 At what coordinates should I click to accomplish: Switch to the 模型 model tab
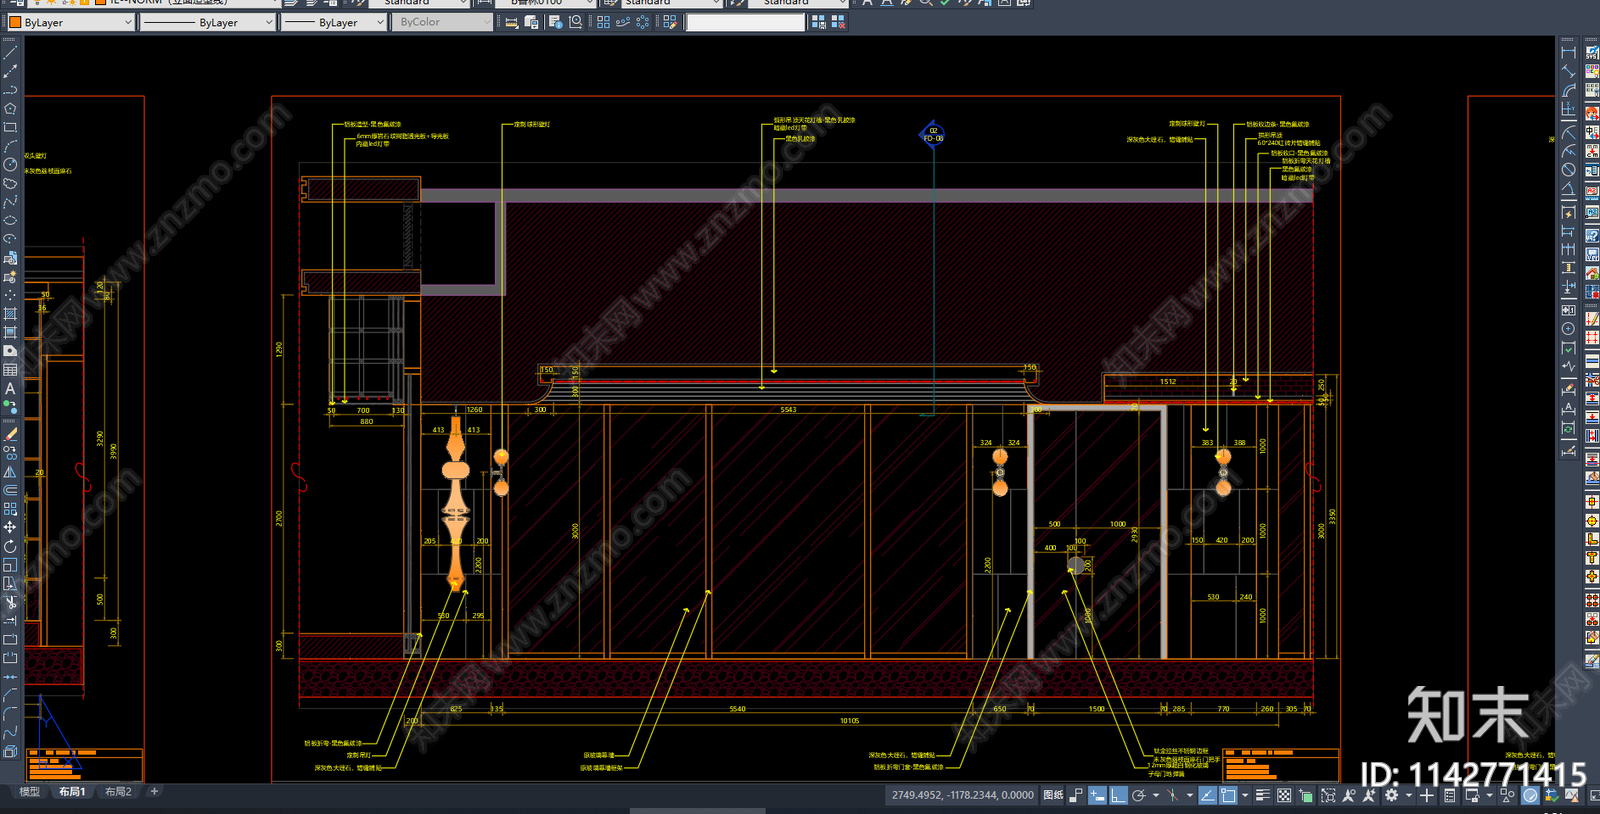click(x=30, y=791)
